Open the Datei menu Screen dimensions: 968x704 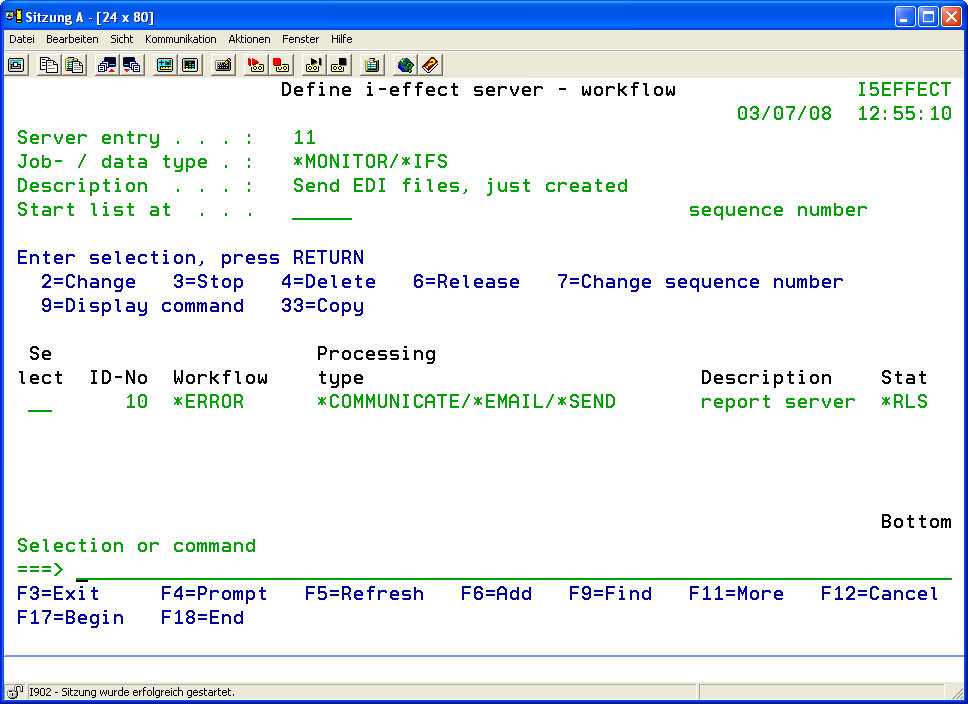[x=22, y=39]
